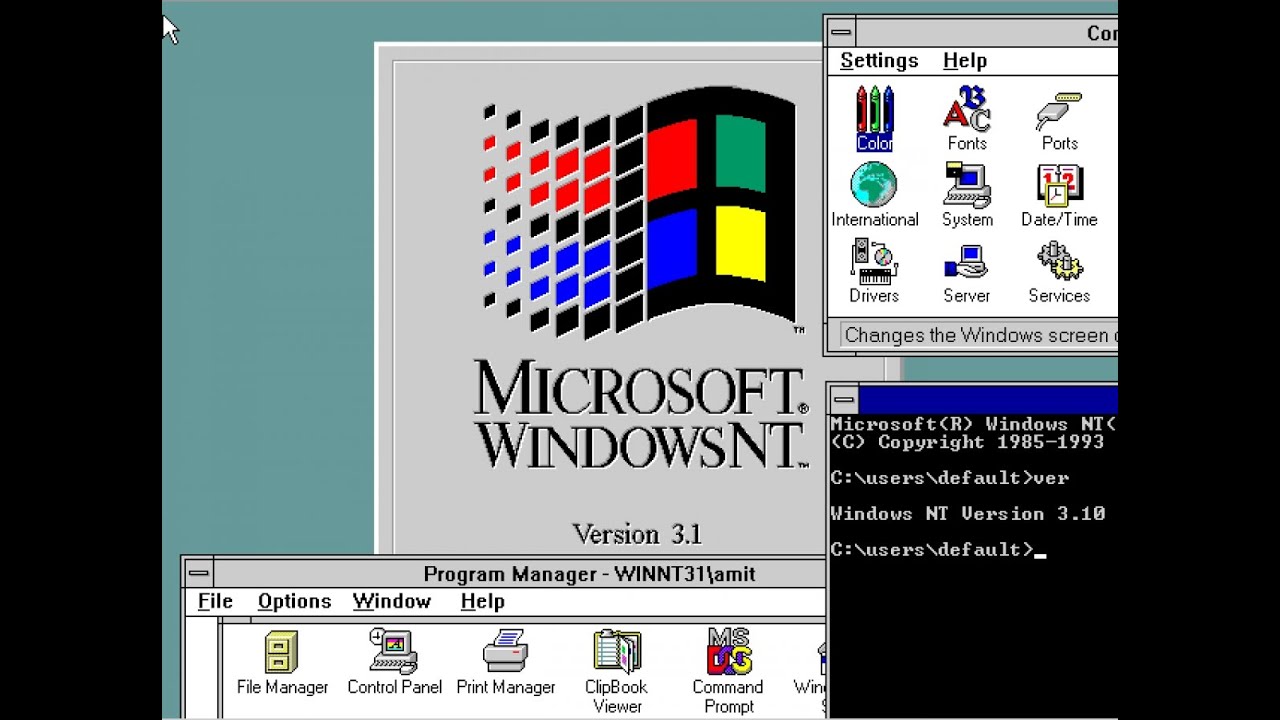Open Program Manager's Window menu
Viewport: 1280px width, 720px height.
[x=392, y=601]
